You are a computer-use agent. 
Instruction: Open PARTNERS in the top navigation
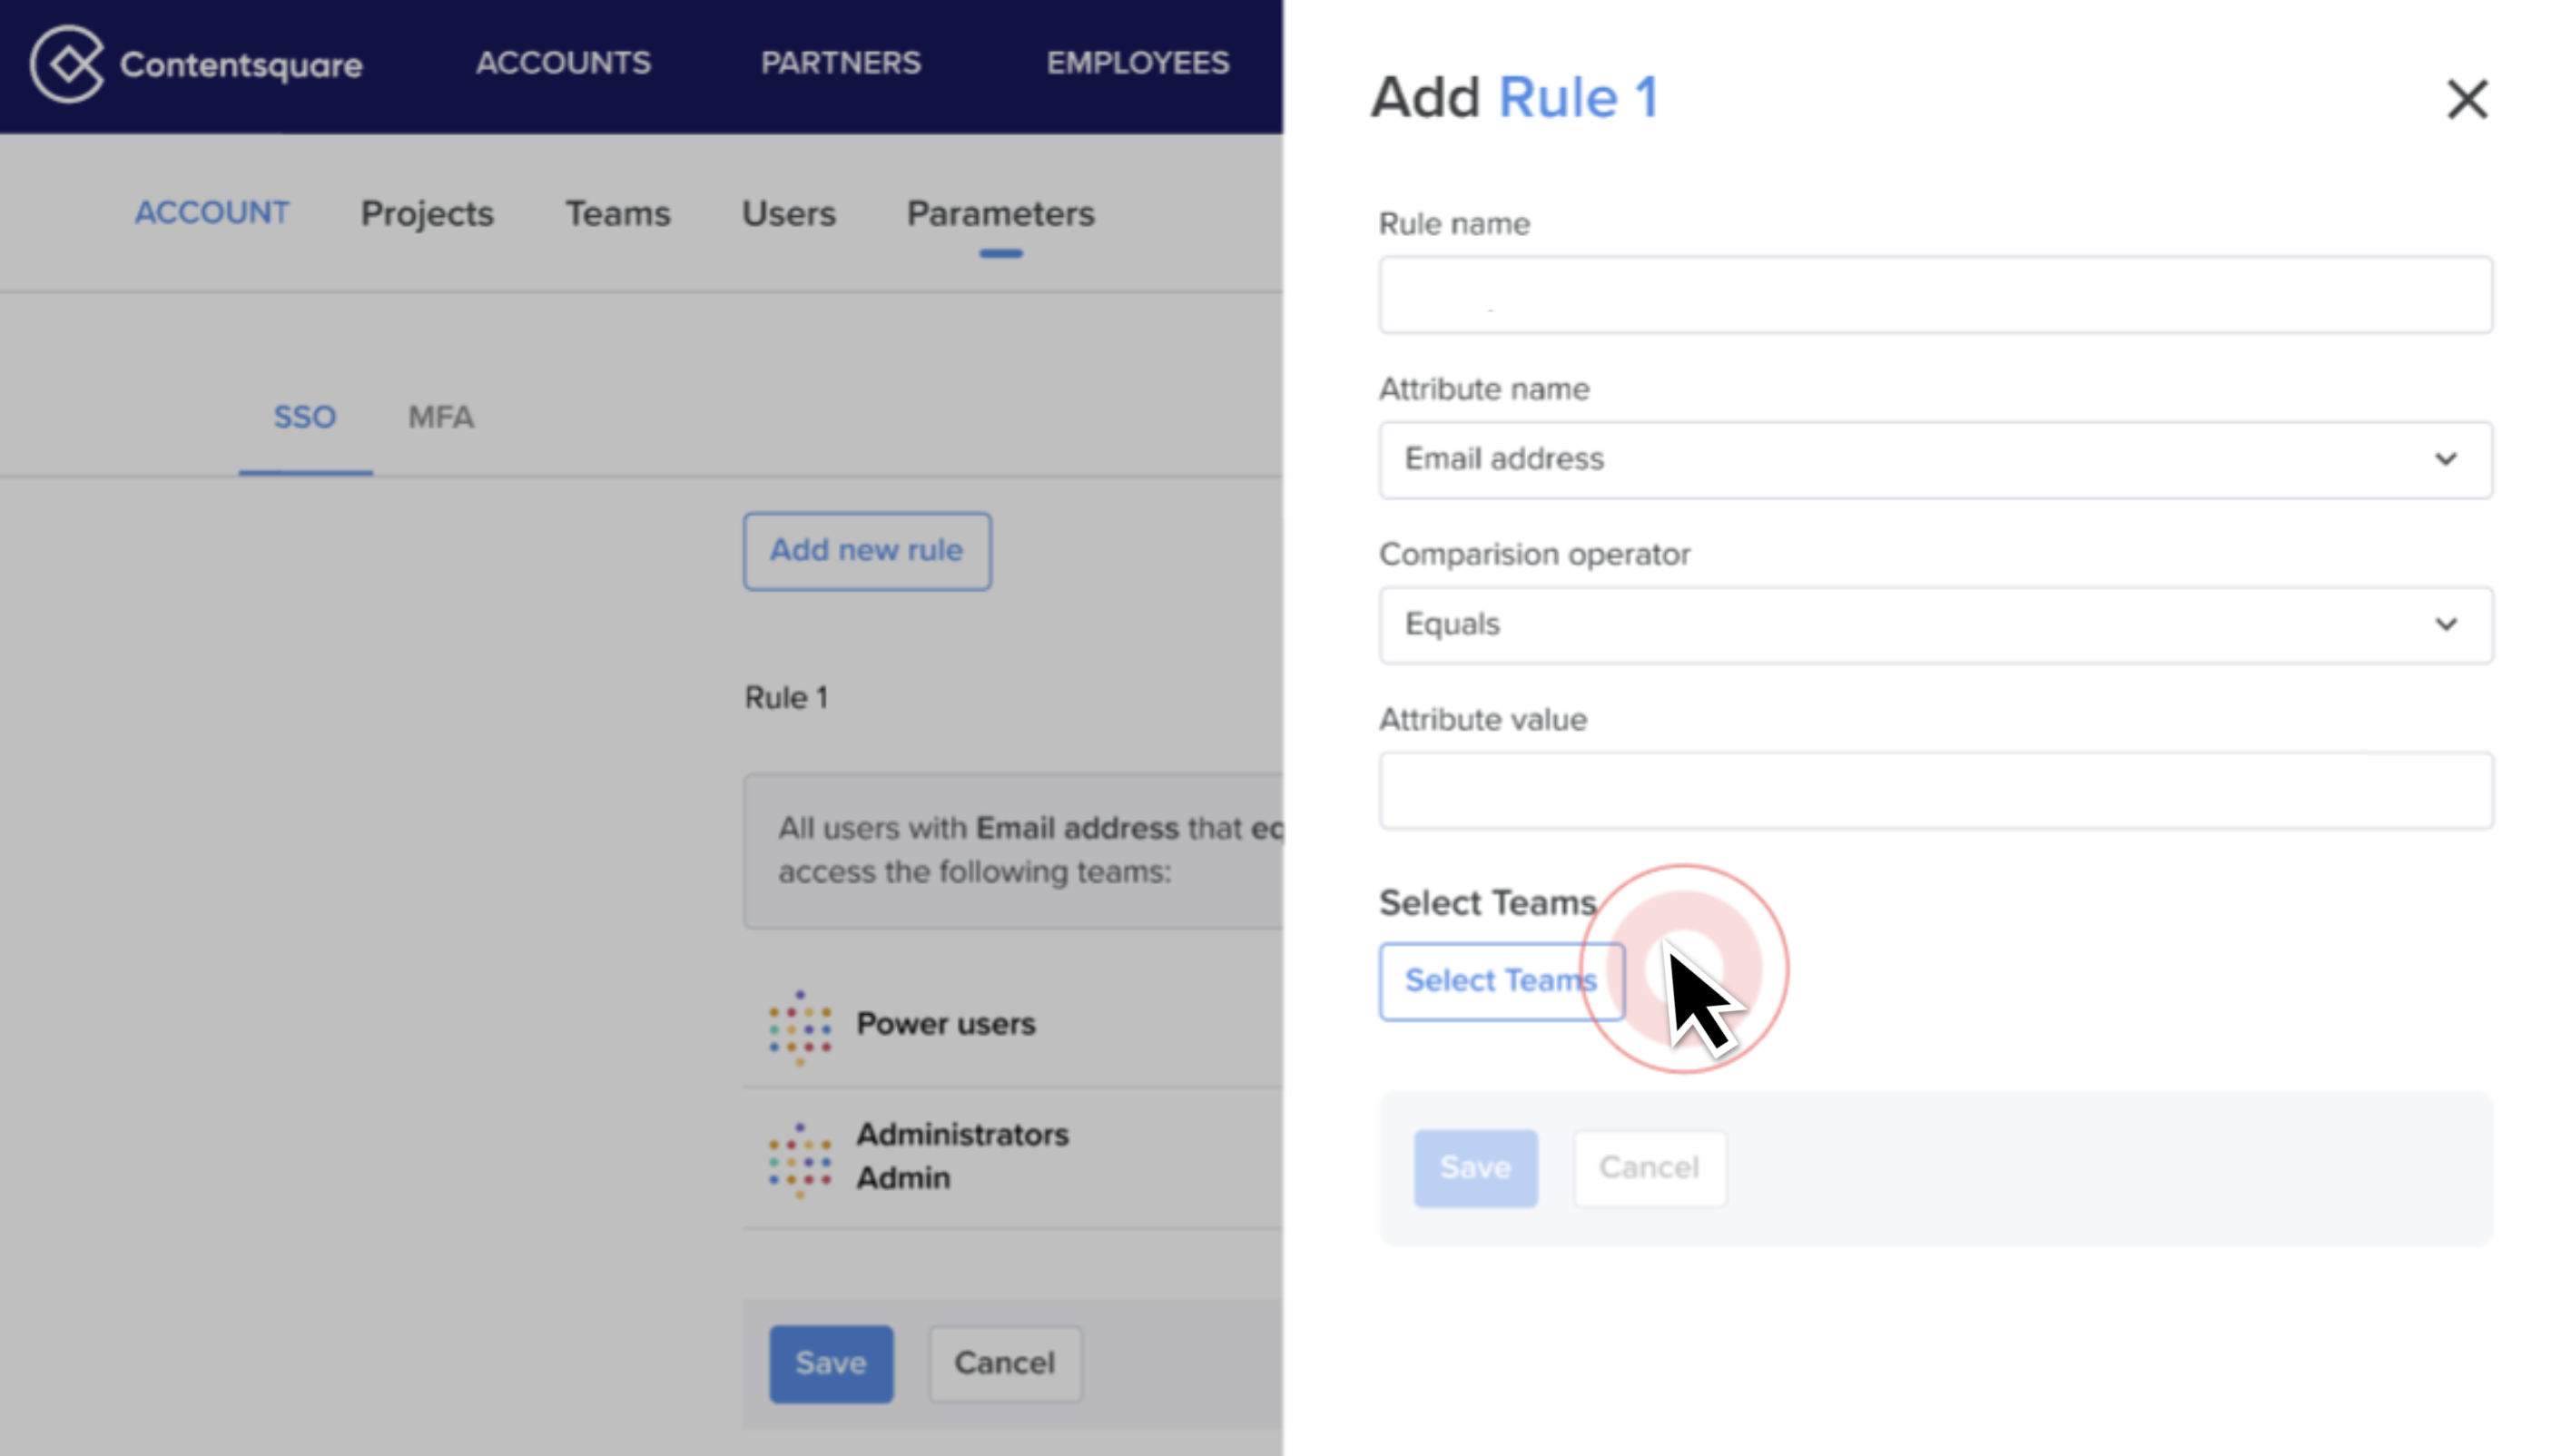pyautogui.click(x=840, y=63)
